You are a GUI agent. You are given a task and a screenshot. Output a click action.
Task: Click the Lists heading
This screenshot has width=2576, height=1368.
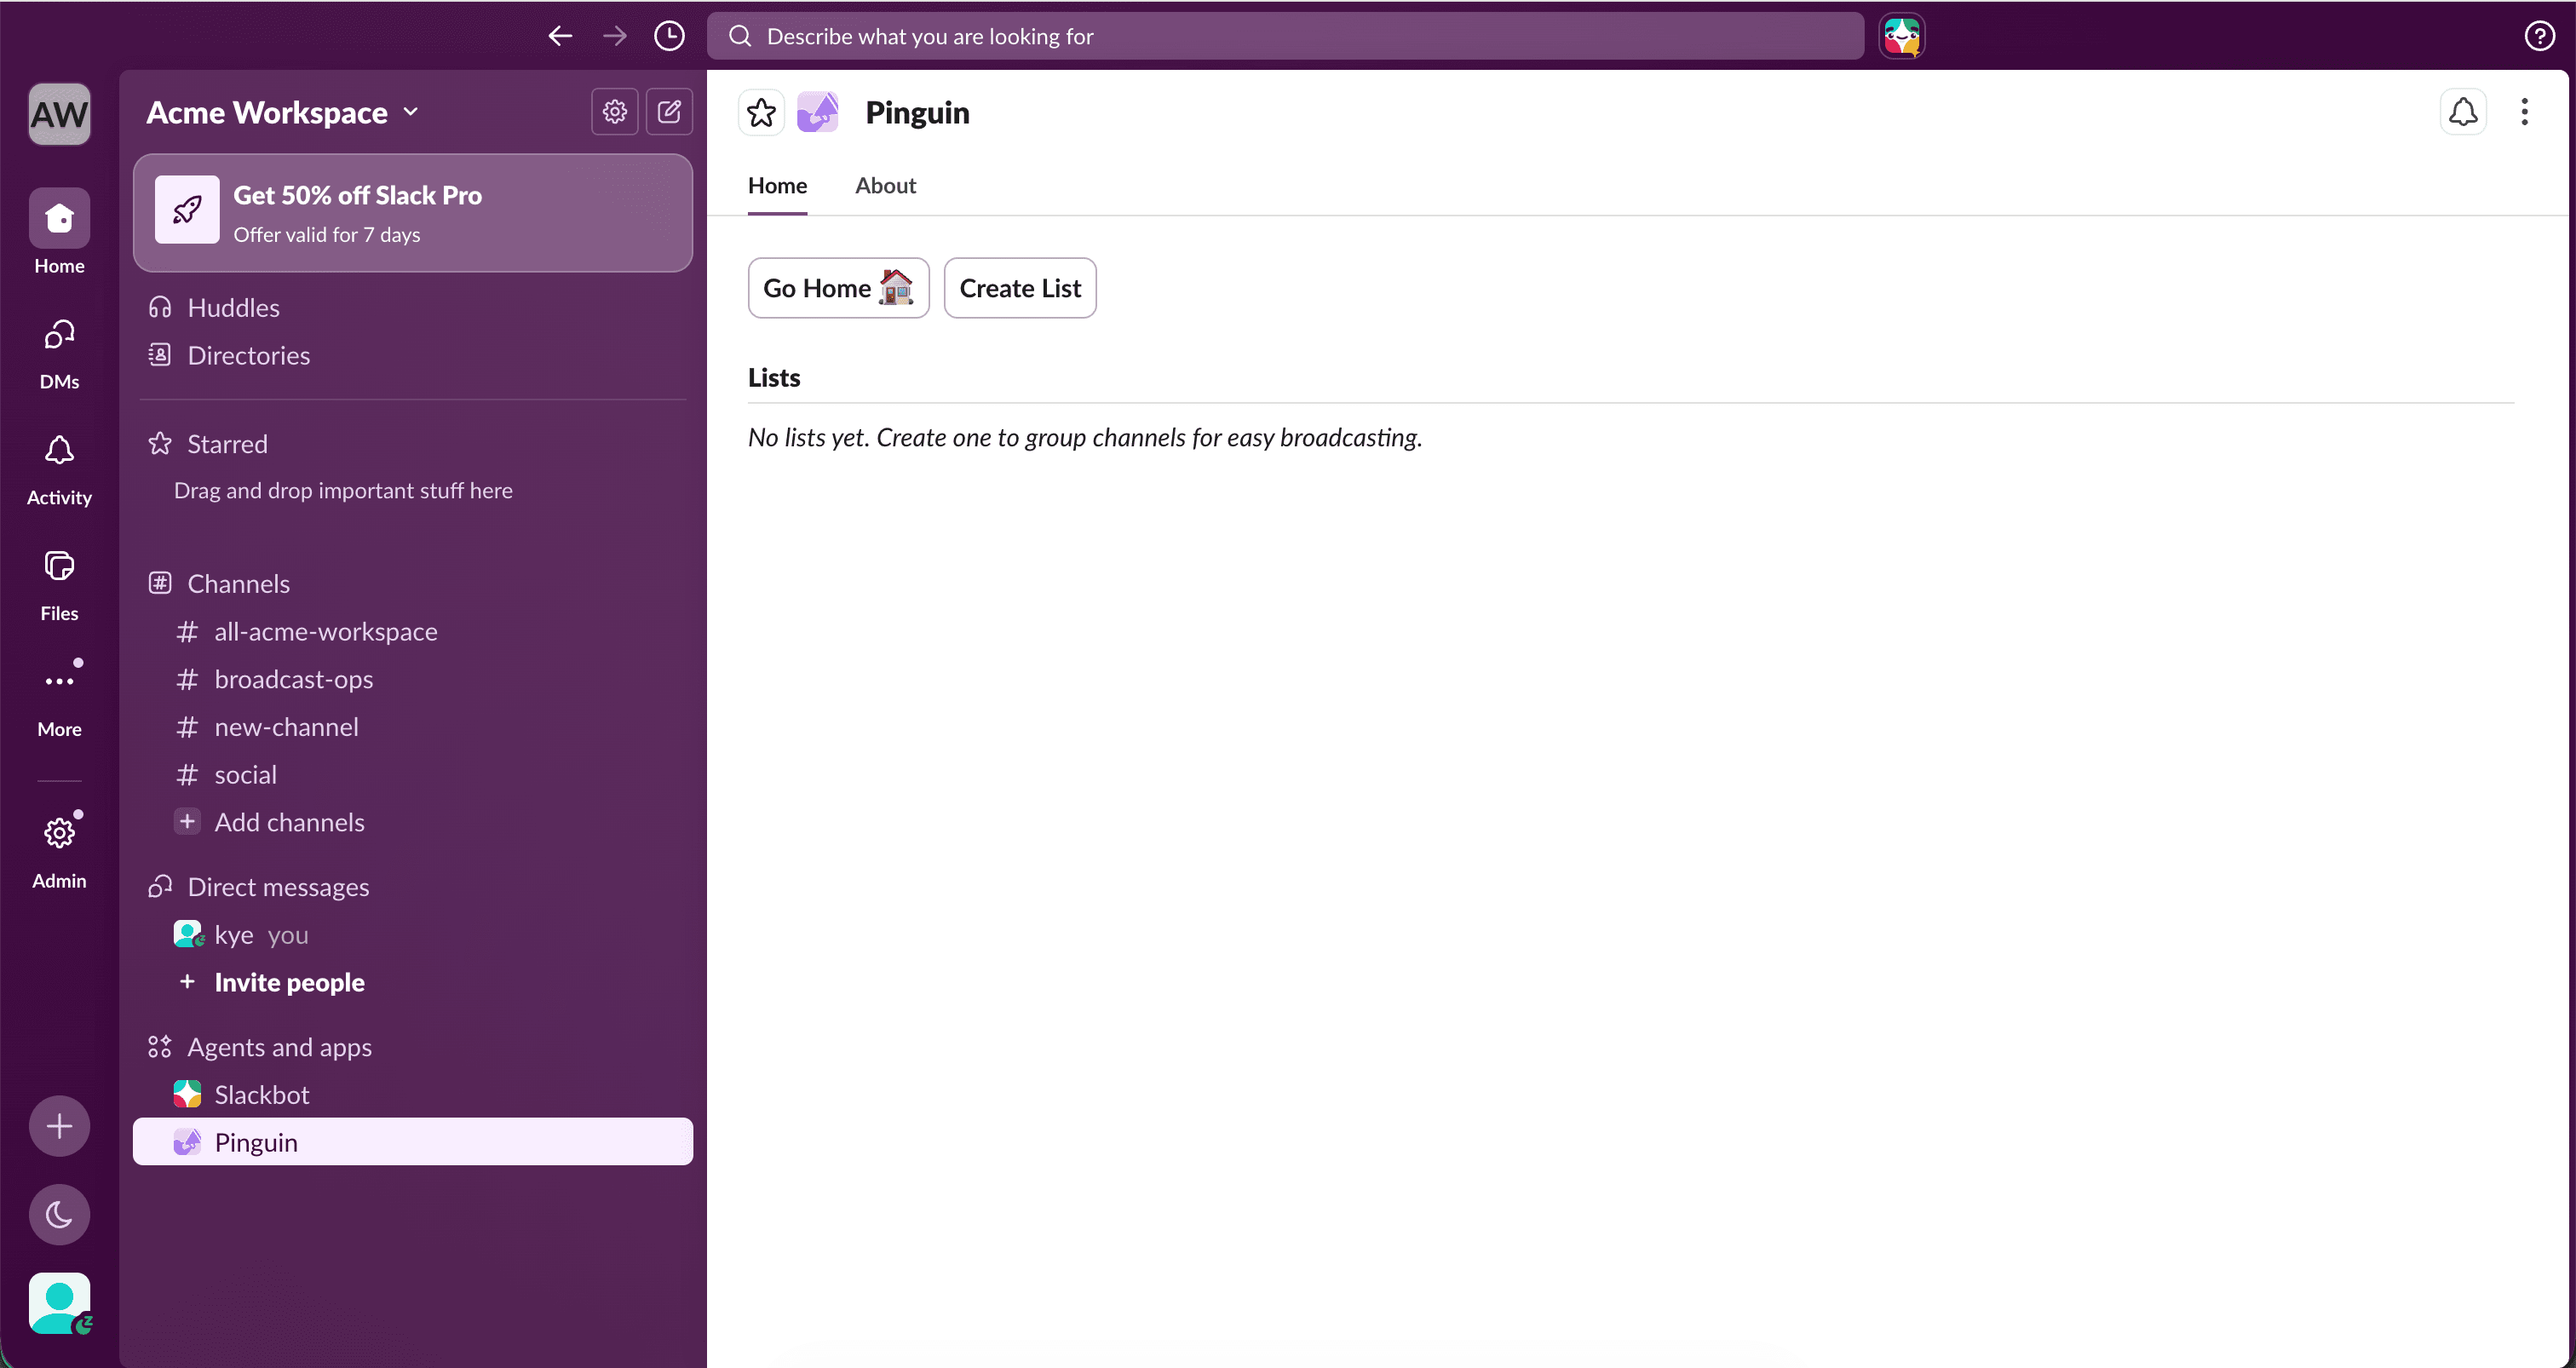[x=774, y=377]
